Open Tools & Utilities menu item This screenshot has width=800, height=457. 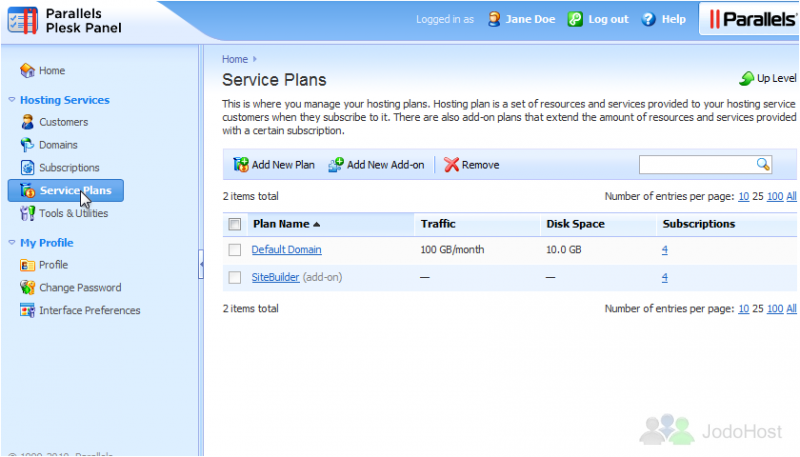[73, 213]
